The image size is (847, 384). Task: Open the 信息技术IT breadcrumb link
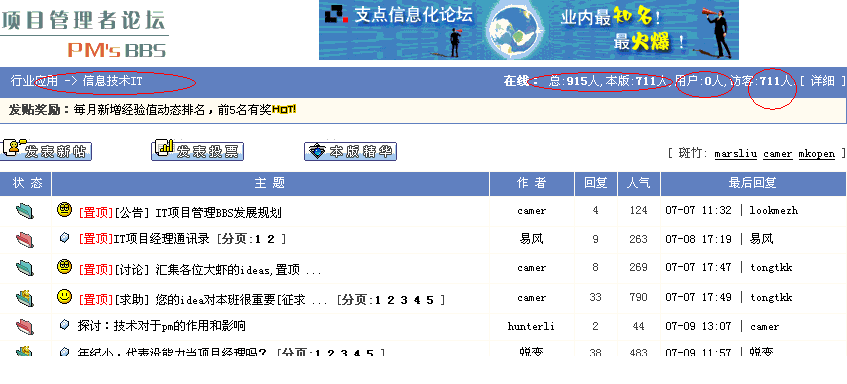112,81
